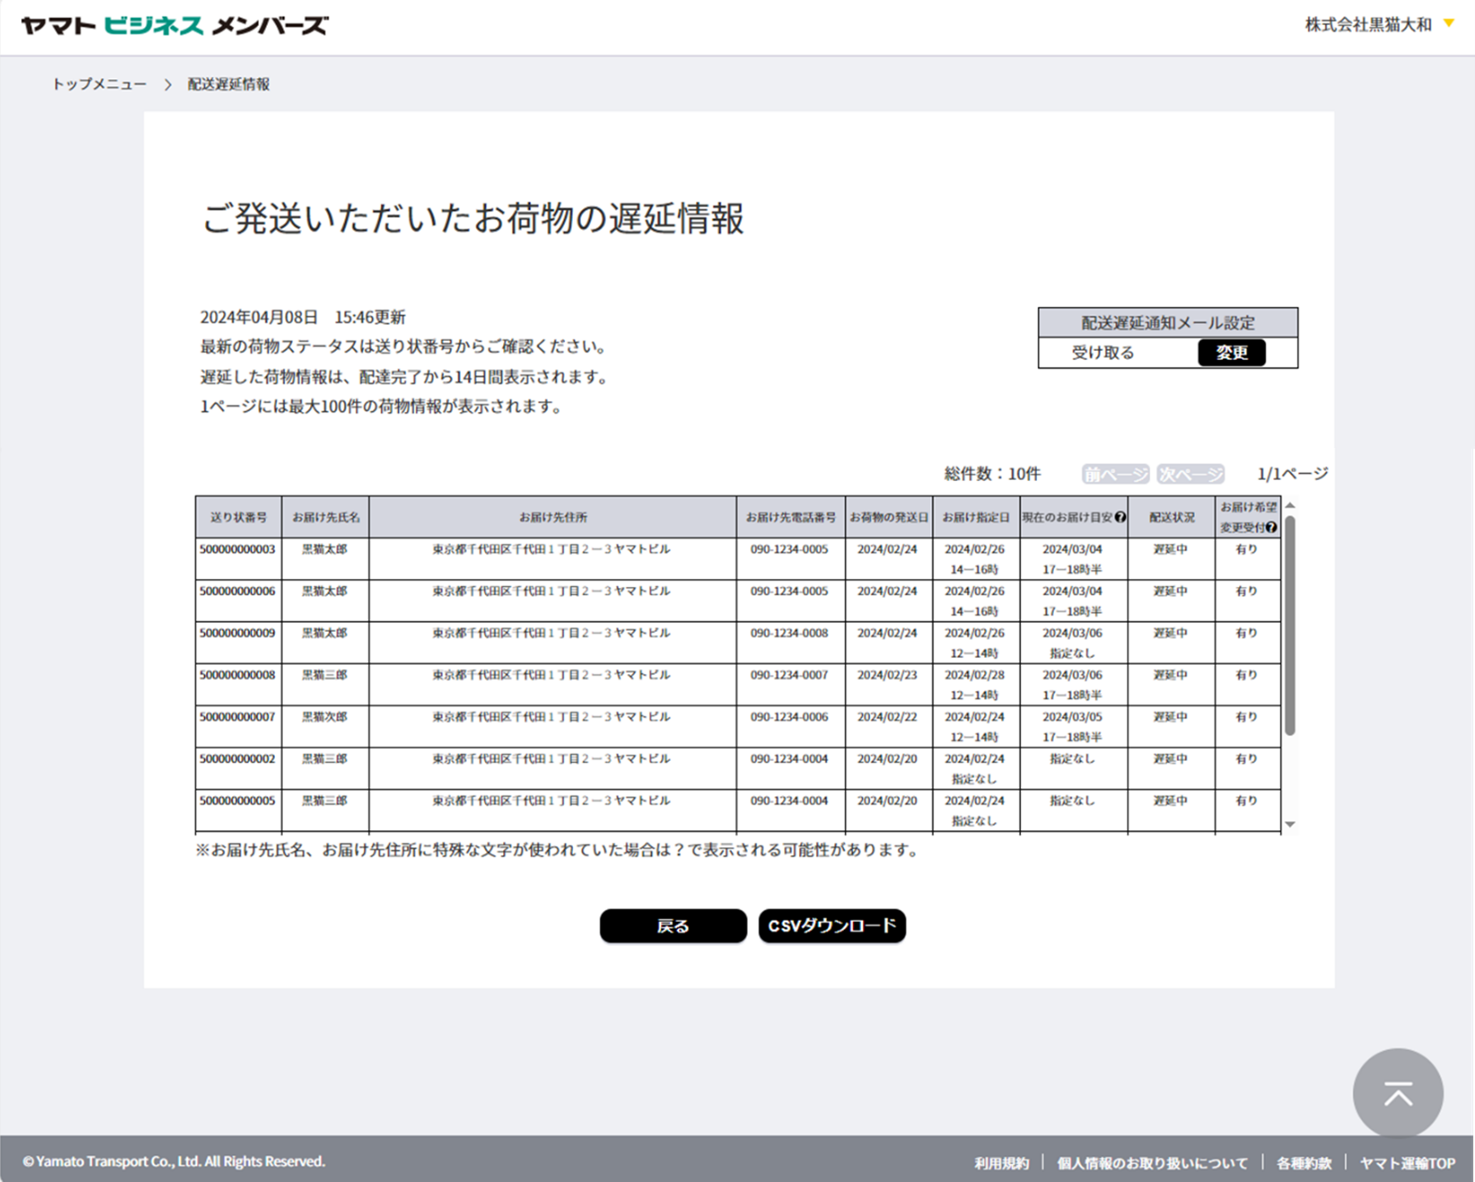
Task: Click the 前ページ button
Action: (1115, 474)
